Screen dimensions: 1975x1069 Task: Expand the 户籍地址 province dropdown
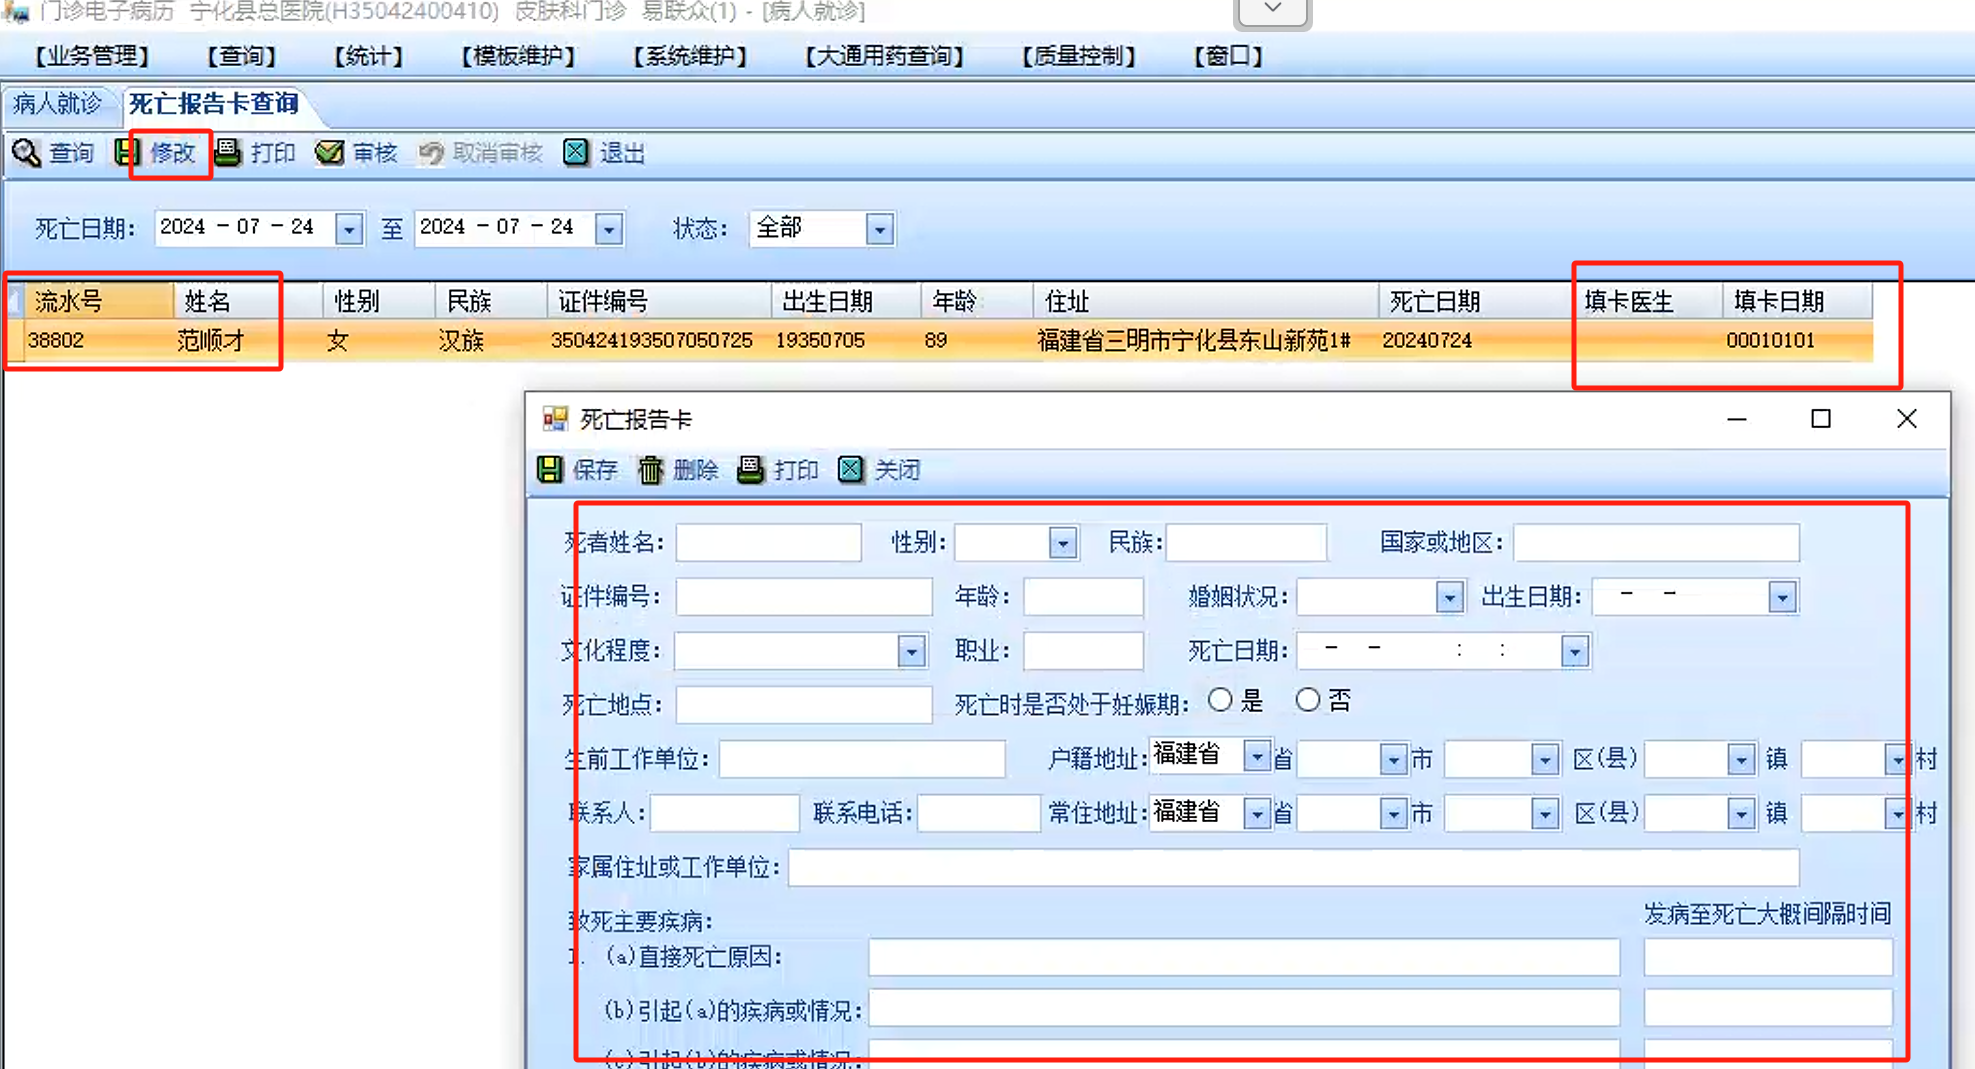click(1256, 756)
